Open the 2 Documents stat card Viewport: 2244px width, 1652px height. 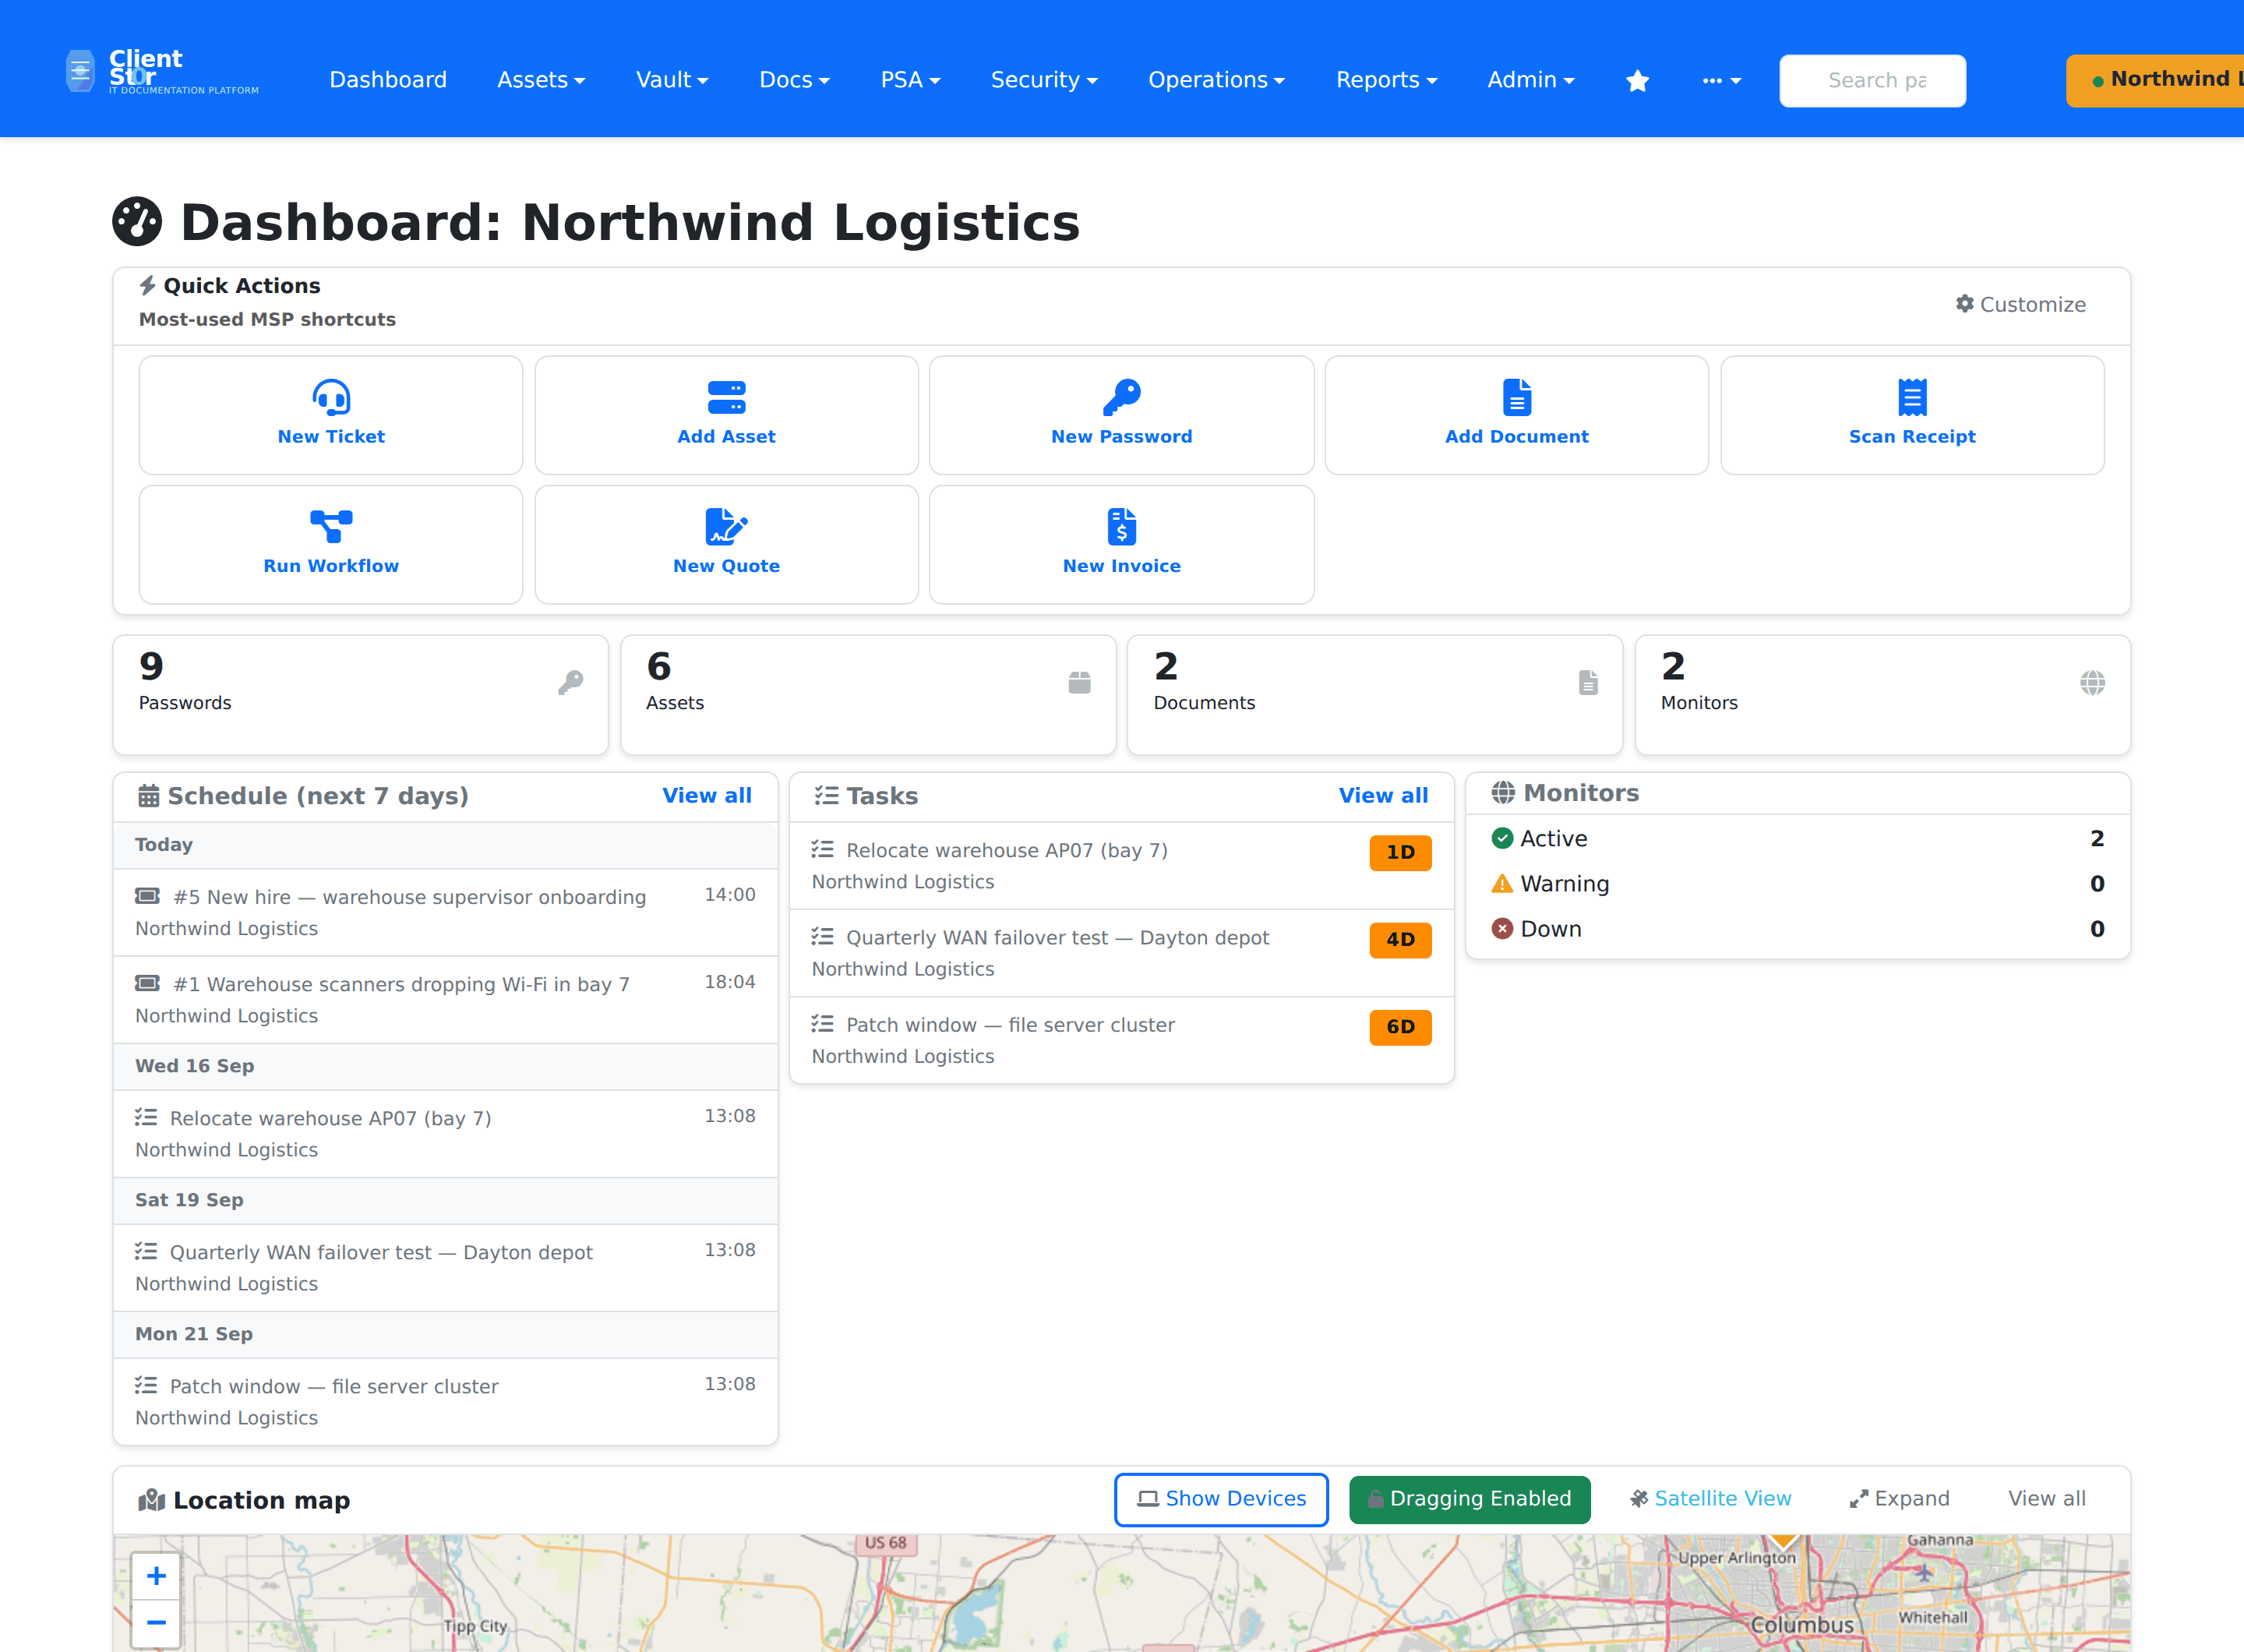tap(1374, 694)
